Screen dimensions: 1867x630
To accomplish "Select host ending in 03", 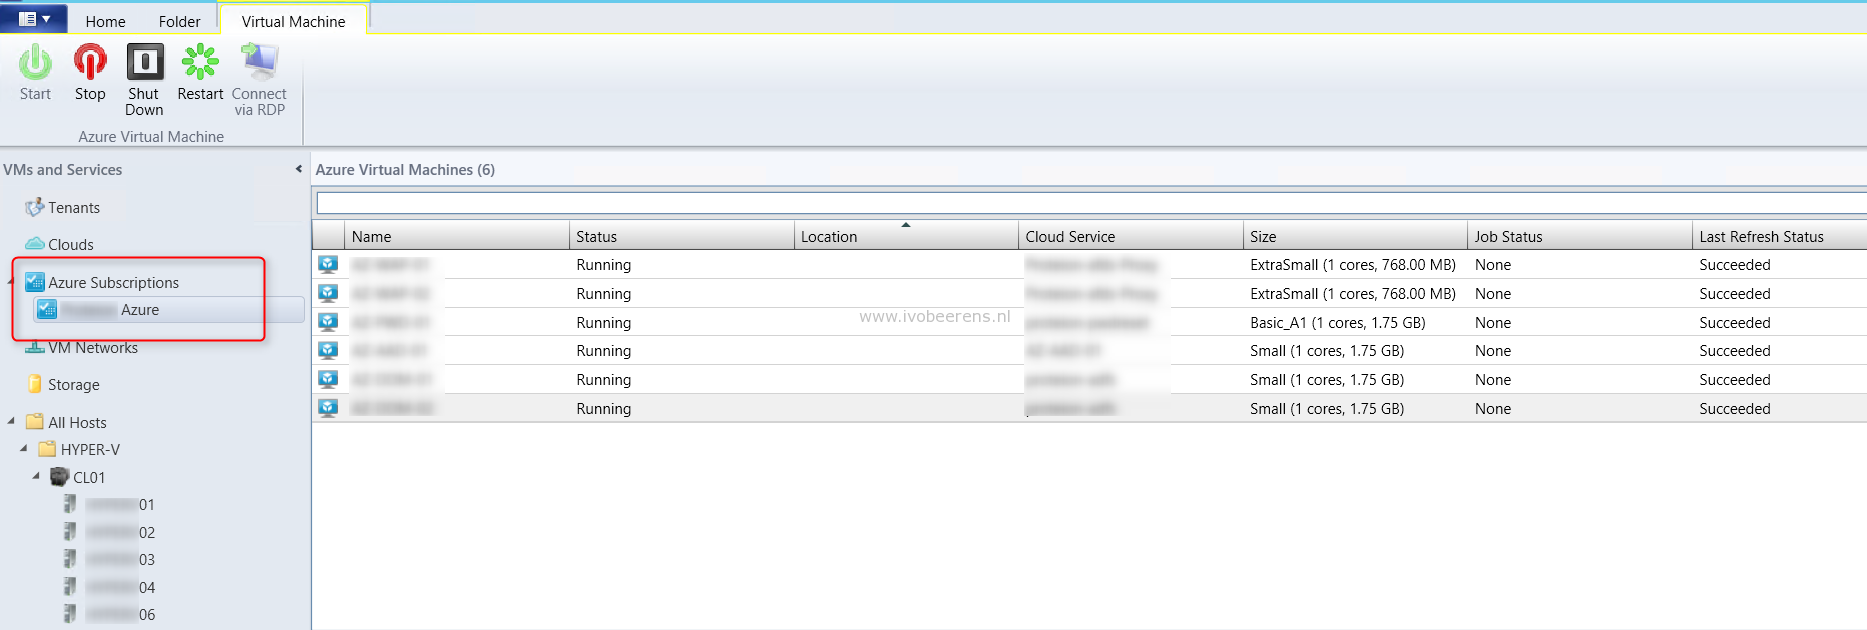I will [x=120, y=560].
